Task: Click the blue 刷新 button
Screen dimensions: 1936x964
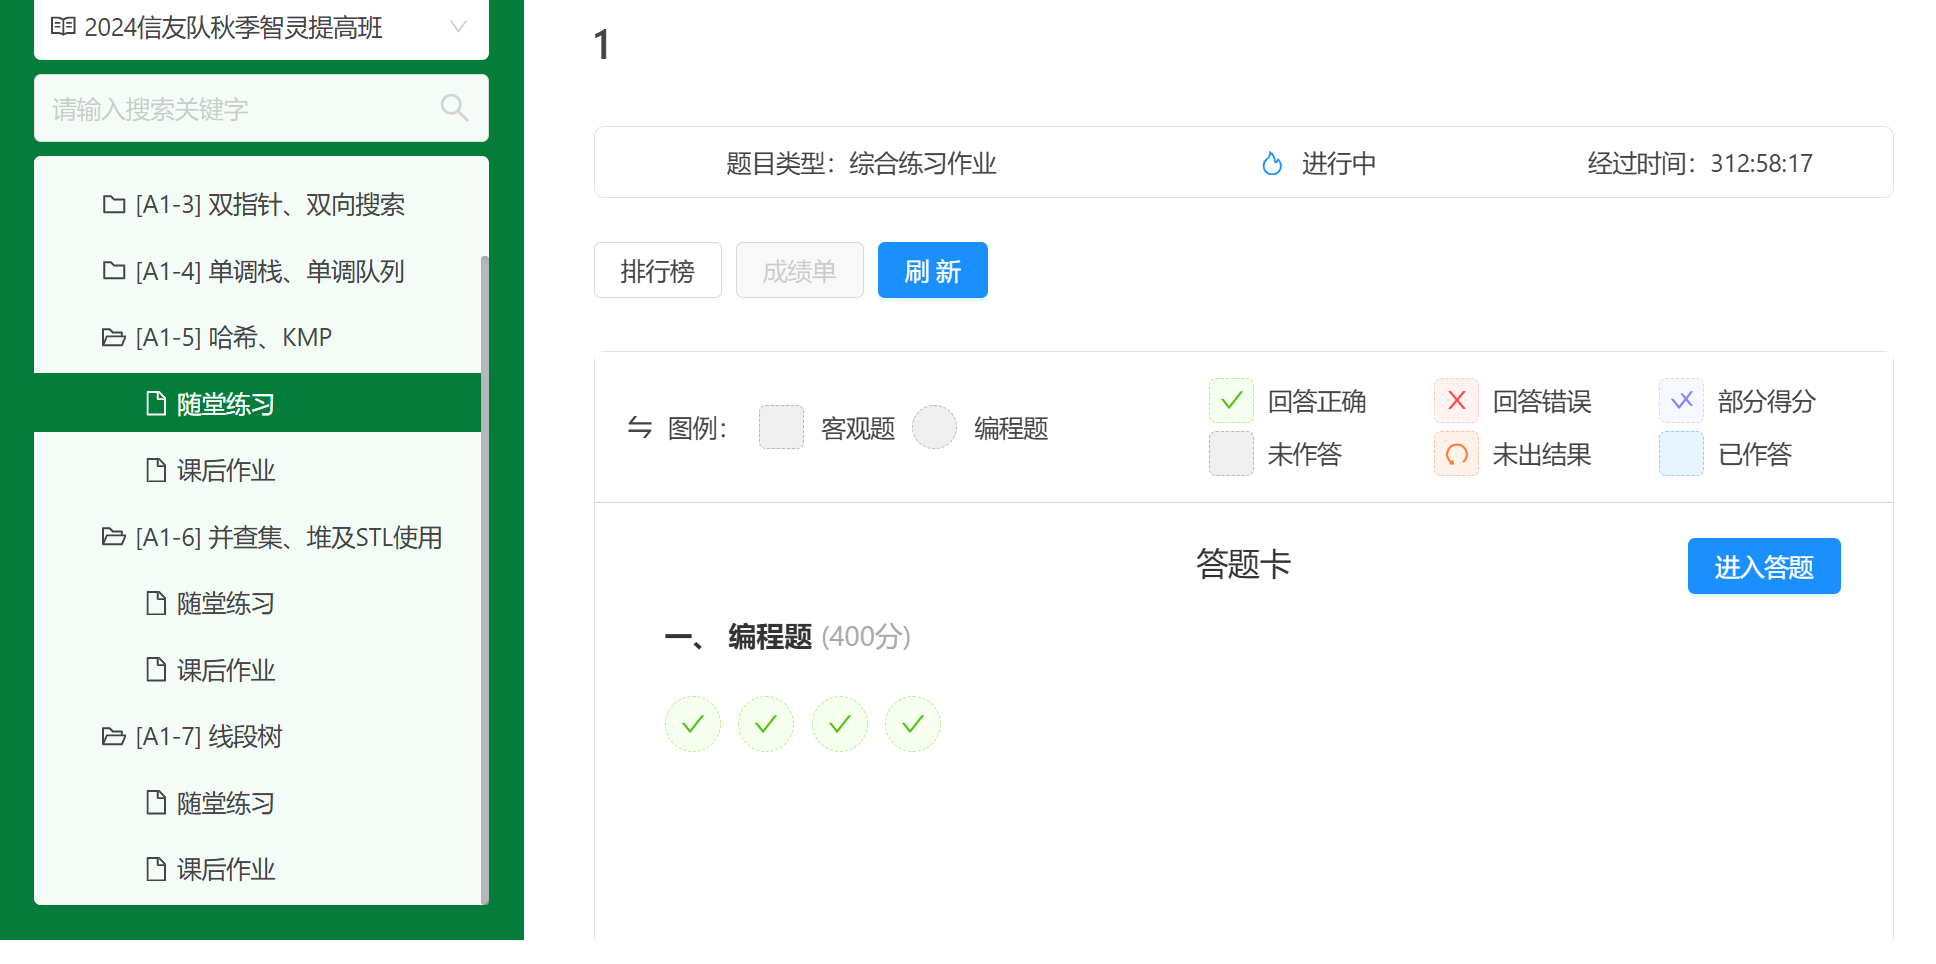Action: pos(932,271)
